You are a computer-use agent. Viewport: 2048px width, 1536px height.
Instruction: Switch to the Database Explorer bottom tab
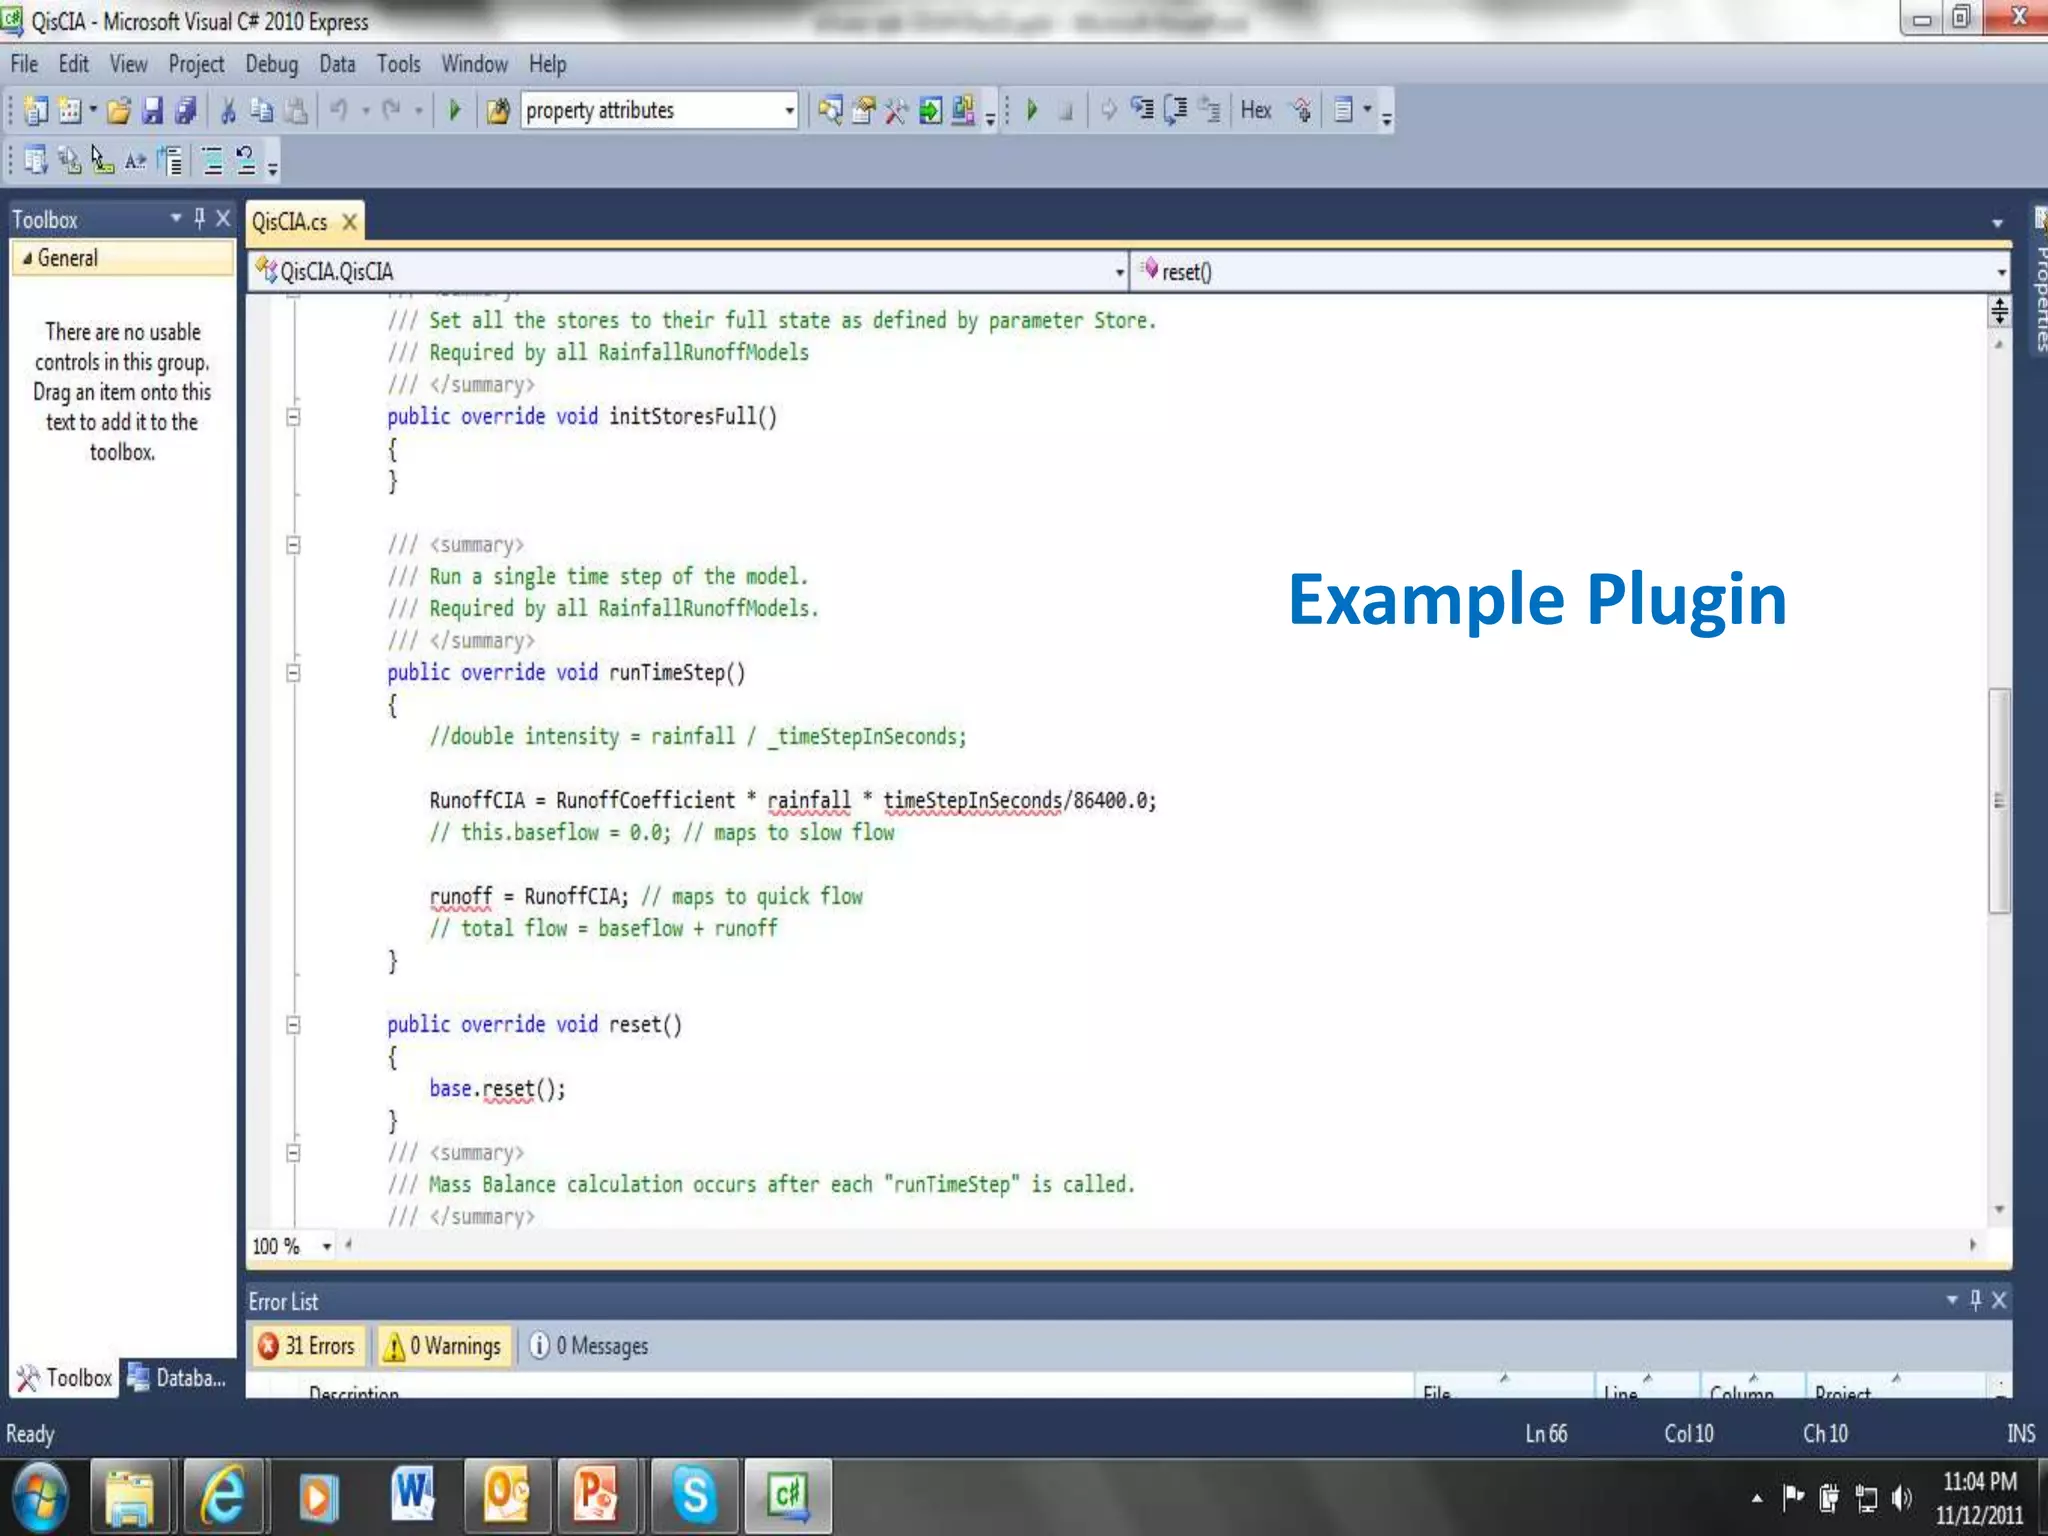pyautogui.click(x=177, y=1378)
